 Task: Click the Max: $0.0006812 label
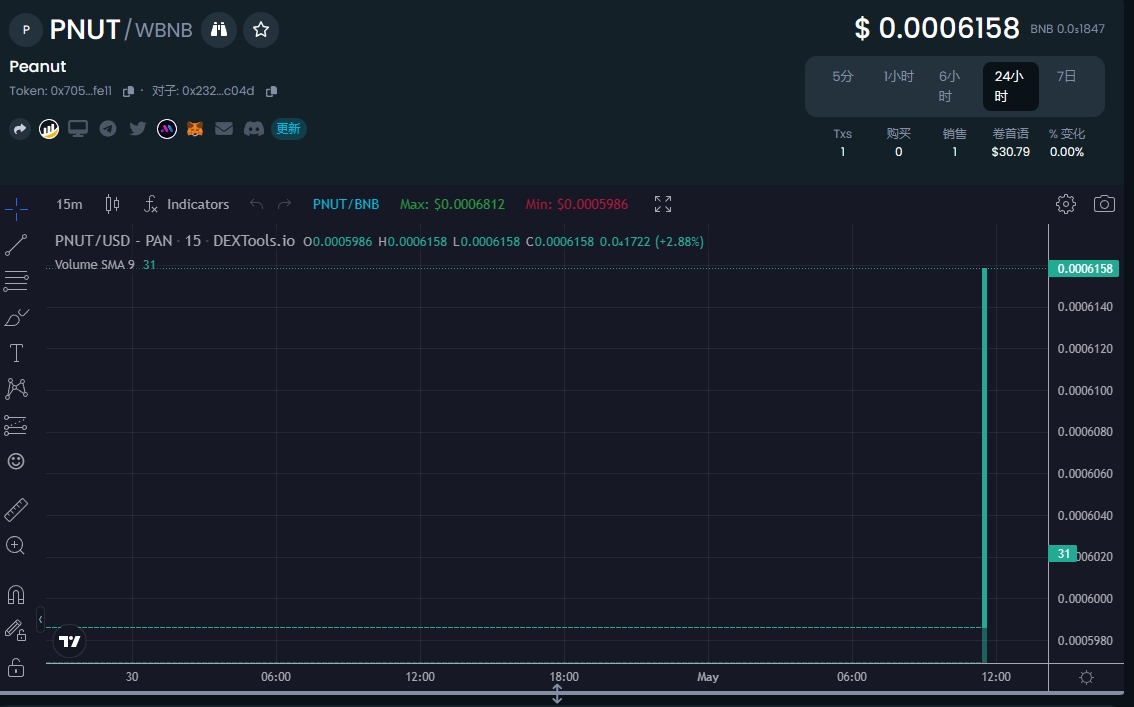pyautogui.click(x=452, y=205)
